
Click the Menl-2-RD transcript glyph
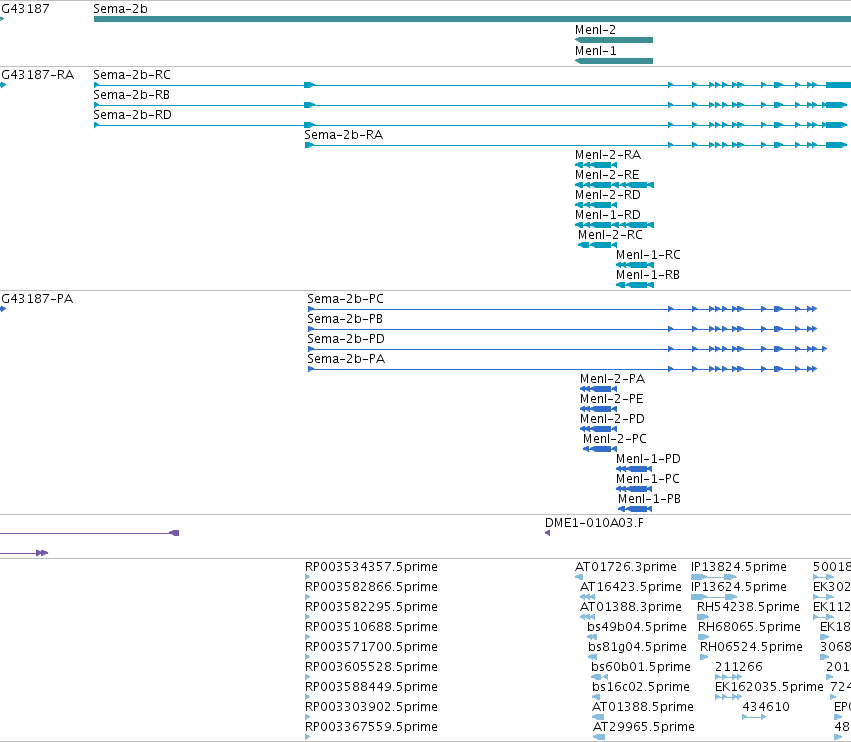pyautogui.click(x=596, y=205)
